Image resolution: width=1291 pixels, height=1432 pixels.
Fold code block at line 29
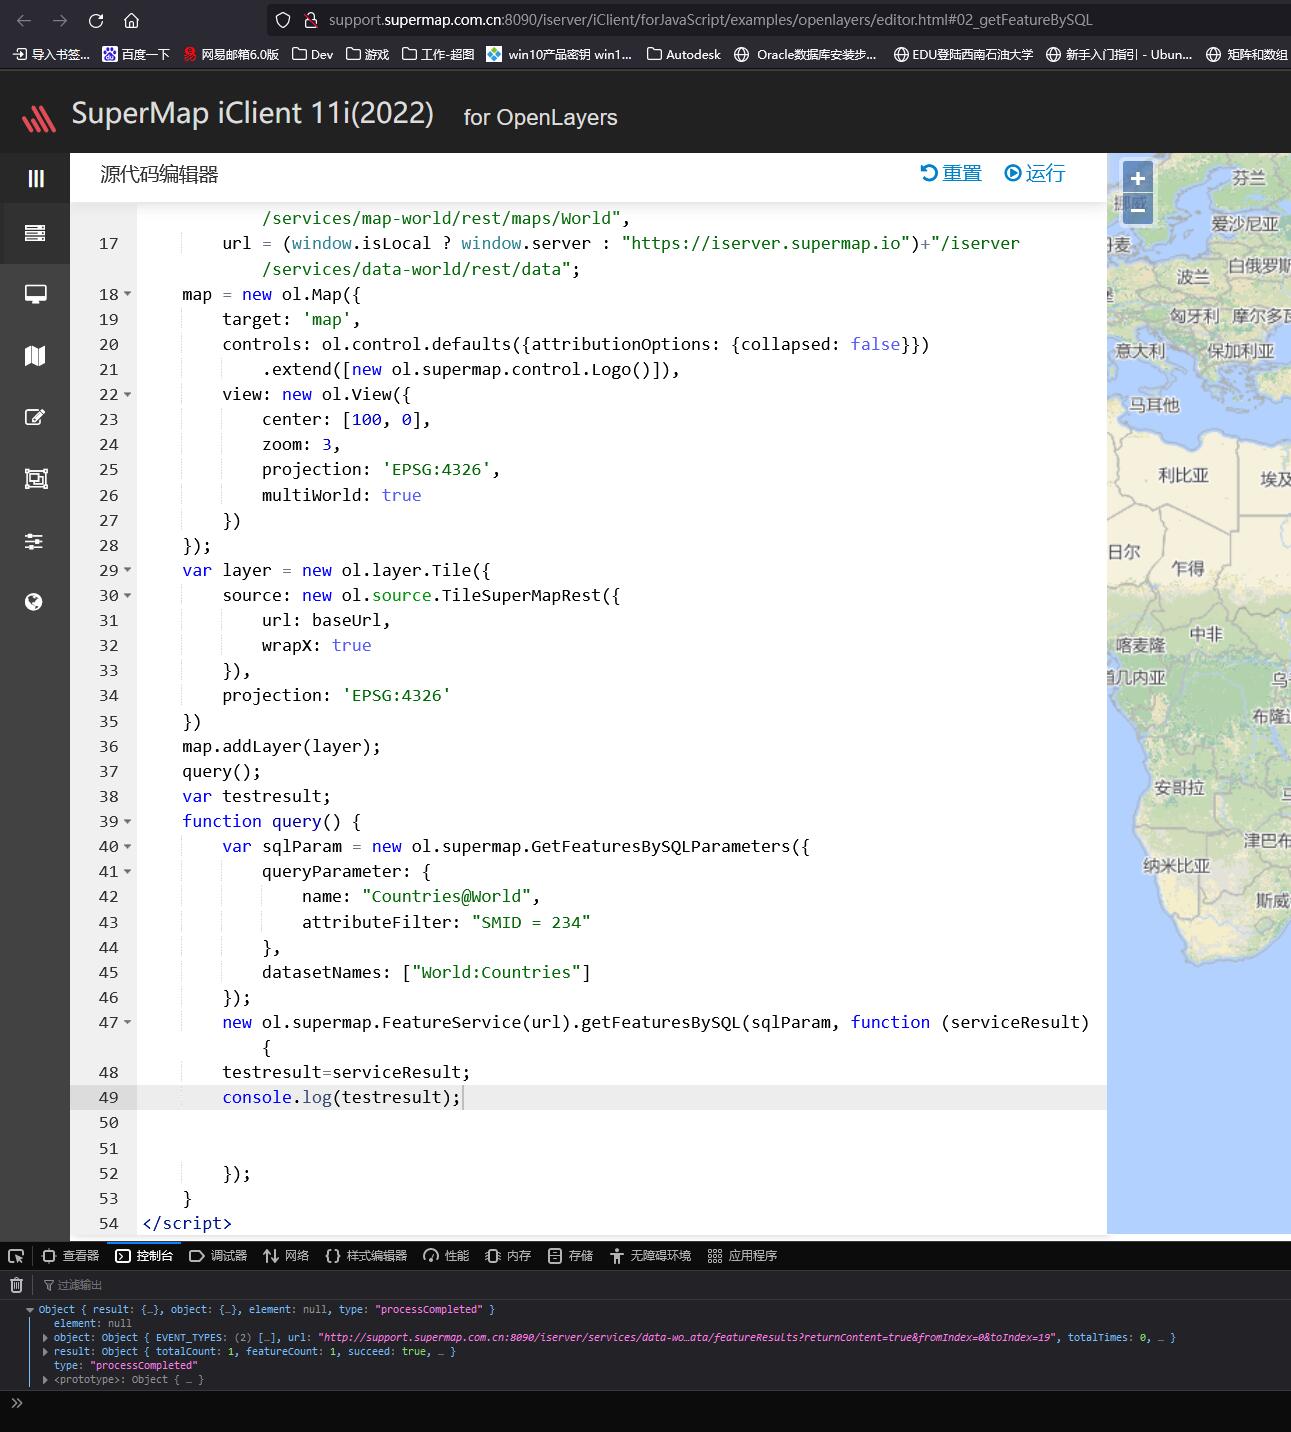(x=127, y=571)
